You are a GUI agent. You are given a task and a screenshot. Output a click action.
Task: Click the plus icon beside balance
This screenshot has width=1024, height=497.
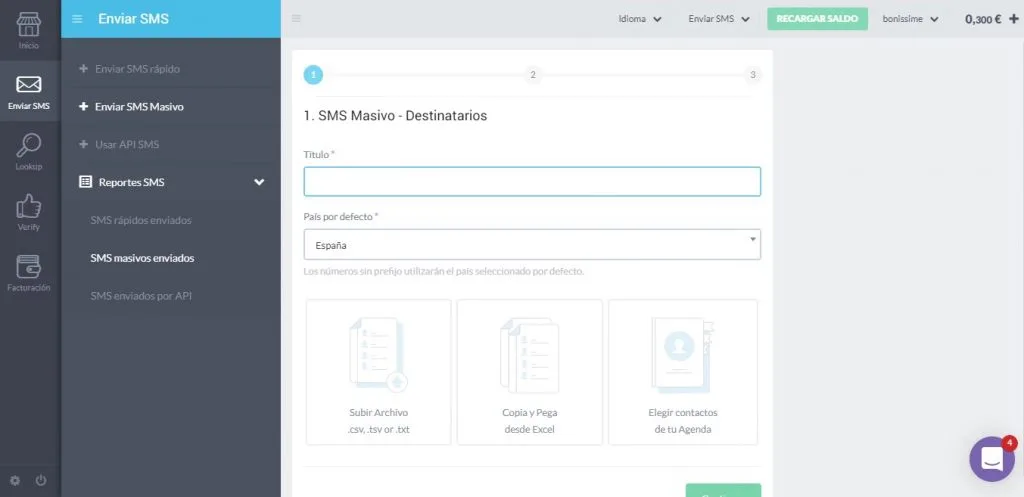tap(1014, 19)
